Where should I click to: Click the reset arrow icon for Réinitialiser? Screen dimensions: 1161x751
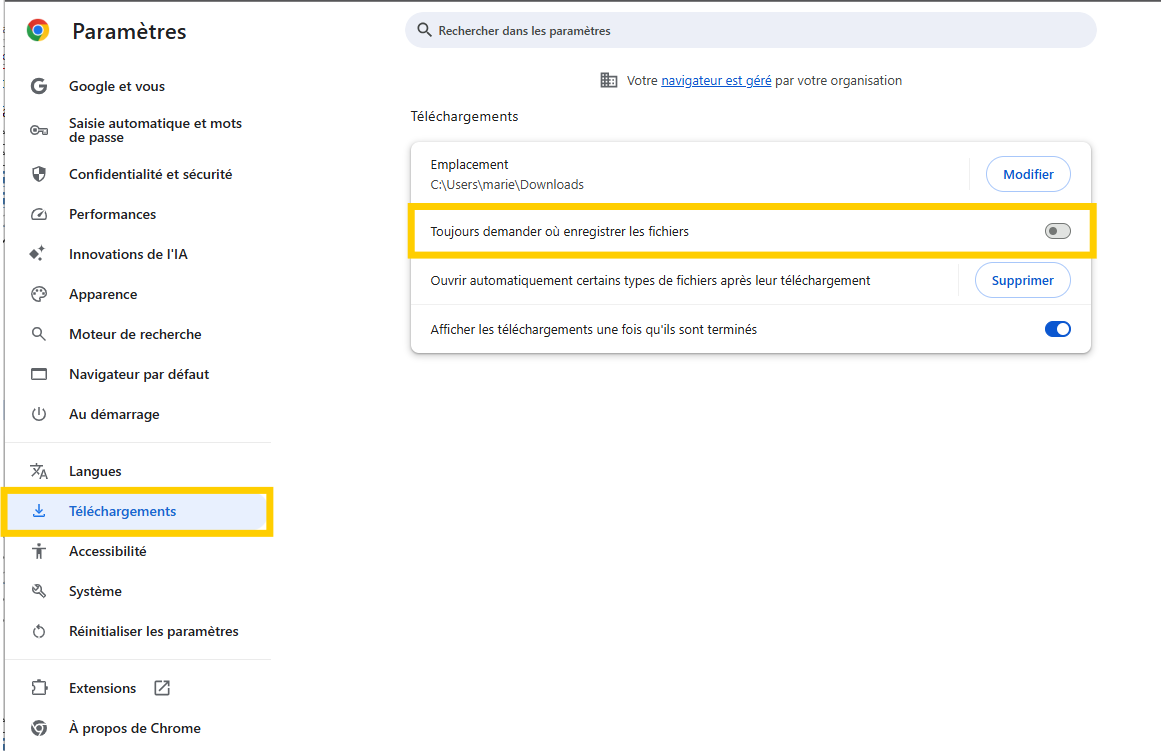39,631
